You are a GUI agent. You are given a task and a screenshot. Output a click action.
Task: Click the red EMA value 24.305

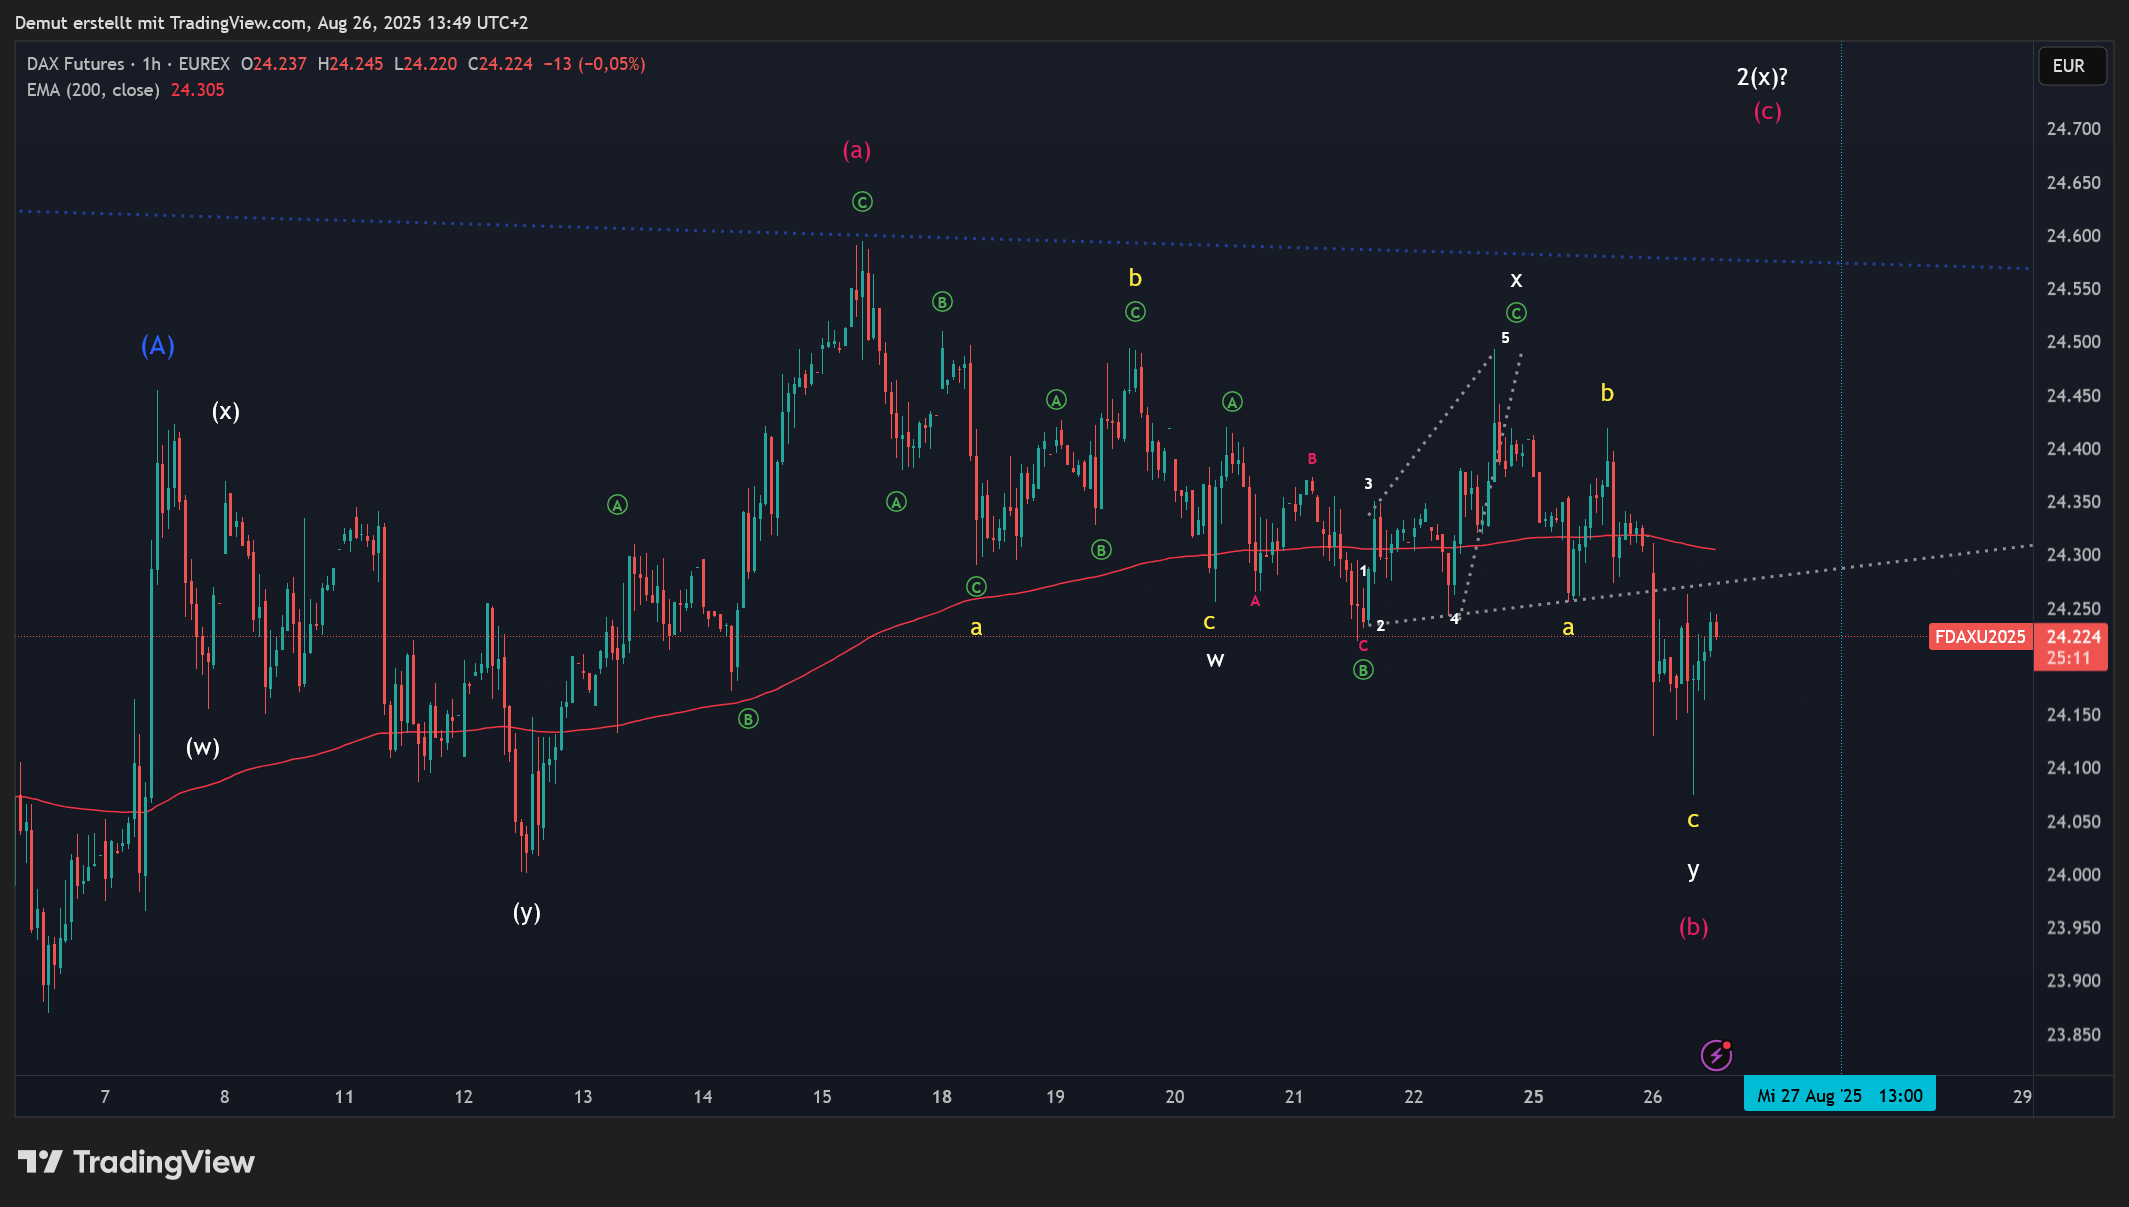[197, 90]
